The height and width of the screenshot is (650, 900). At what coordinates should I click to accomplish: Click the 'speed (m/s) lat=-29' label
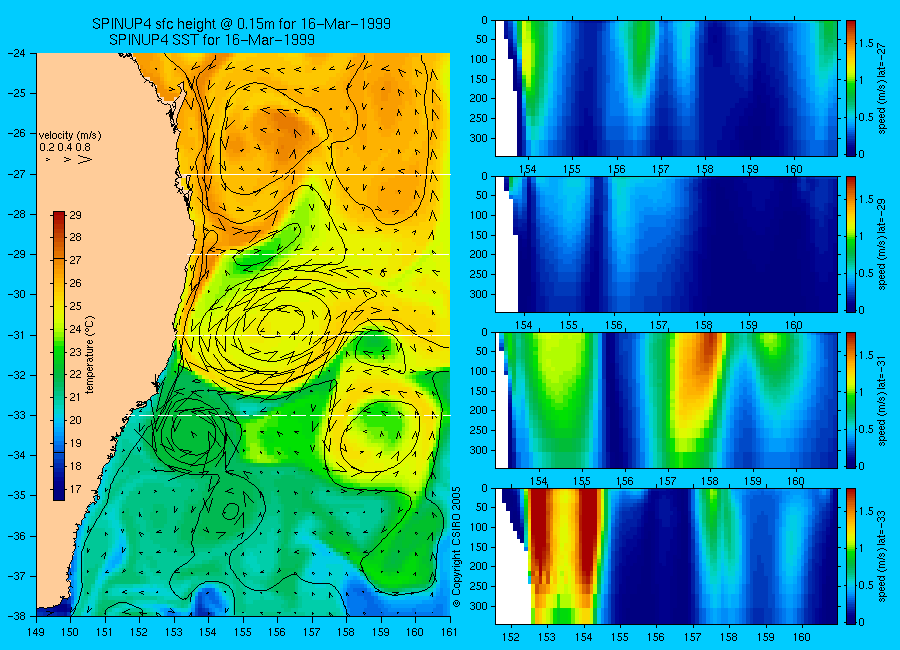click(x=883, y=245)
